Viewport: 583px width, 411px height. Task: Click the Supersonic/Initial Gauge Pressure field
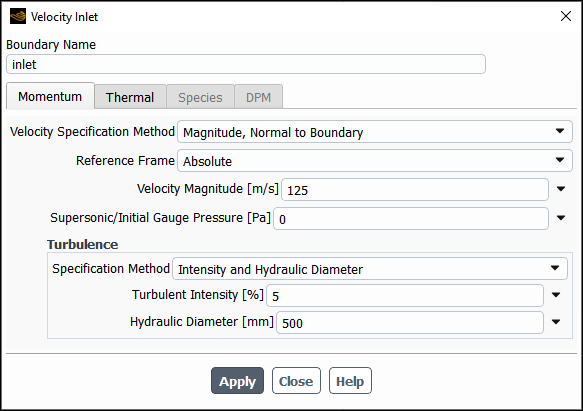tap(411, 219)
